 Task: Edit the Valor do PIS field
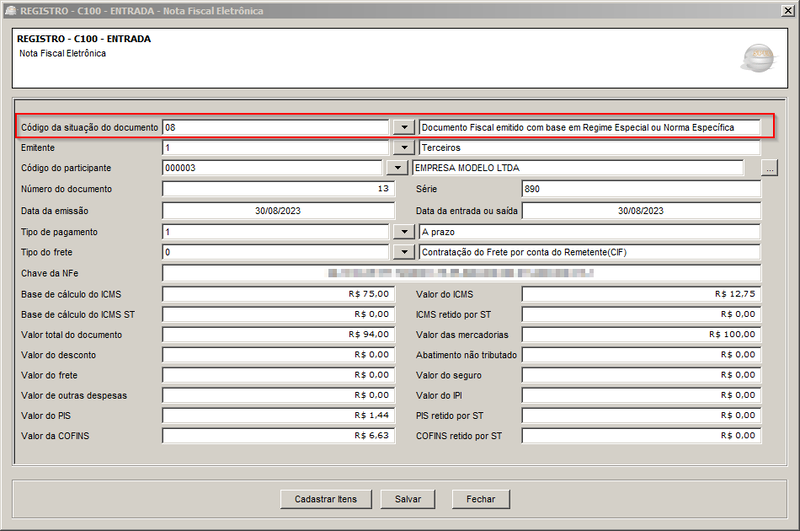point(278,416)
